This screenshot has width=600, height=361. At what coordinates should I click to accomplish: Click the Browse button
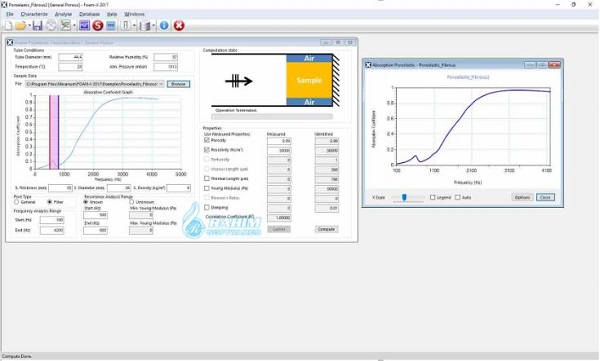pyautogui.click(x=178, y=84)
